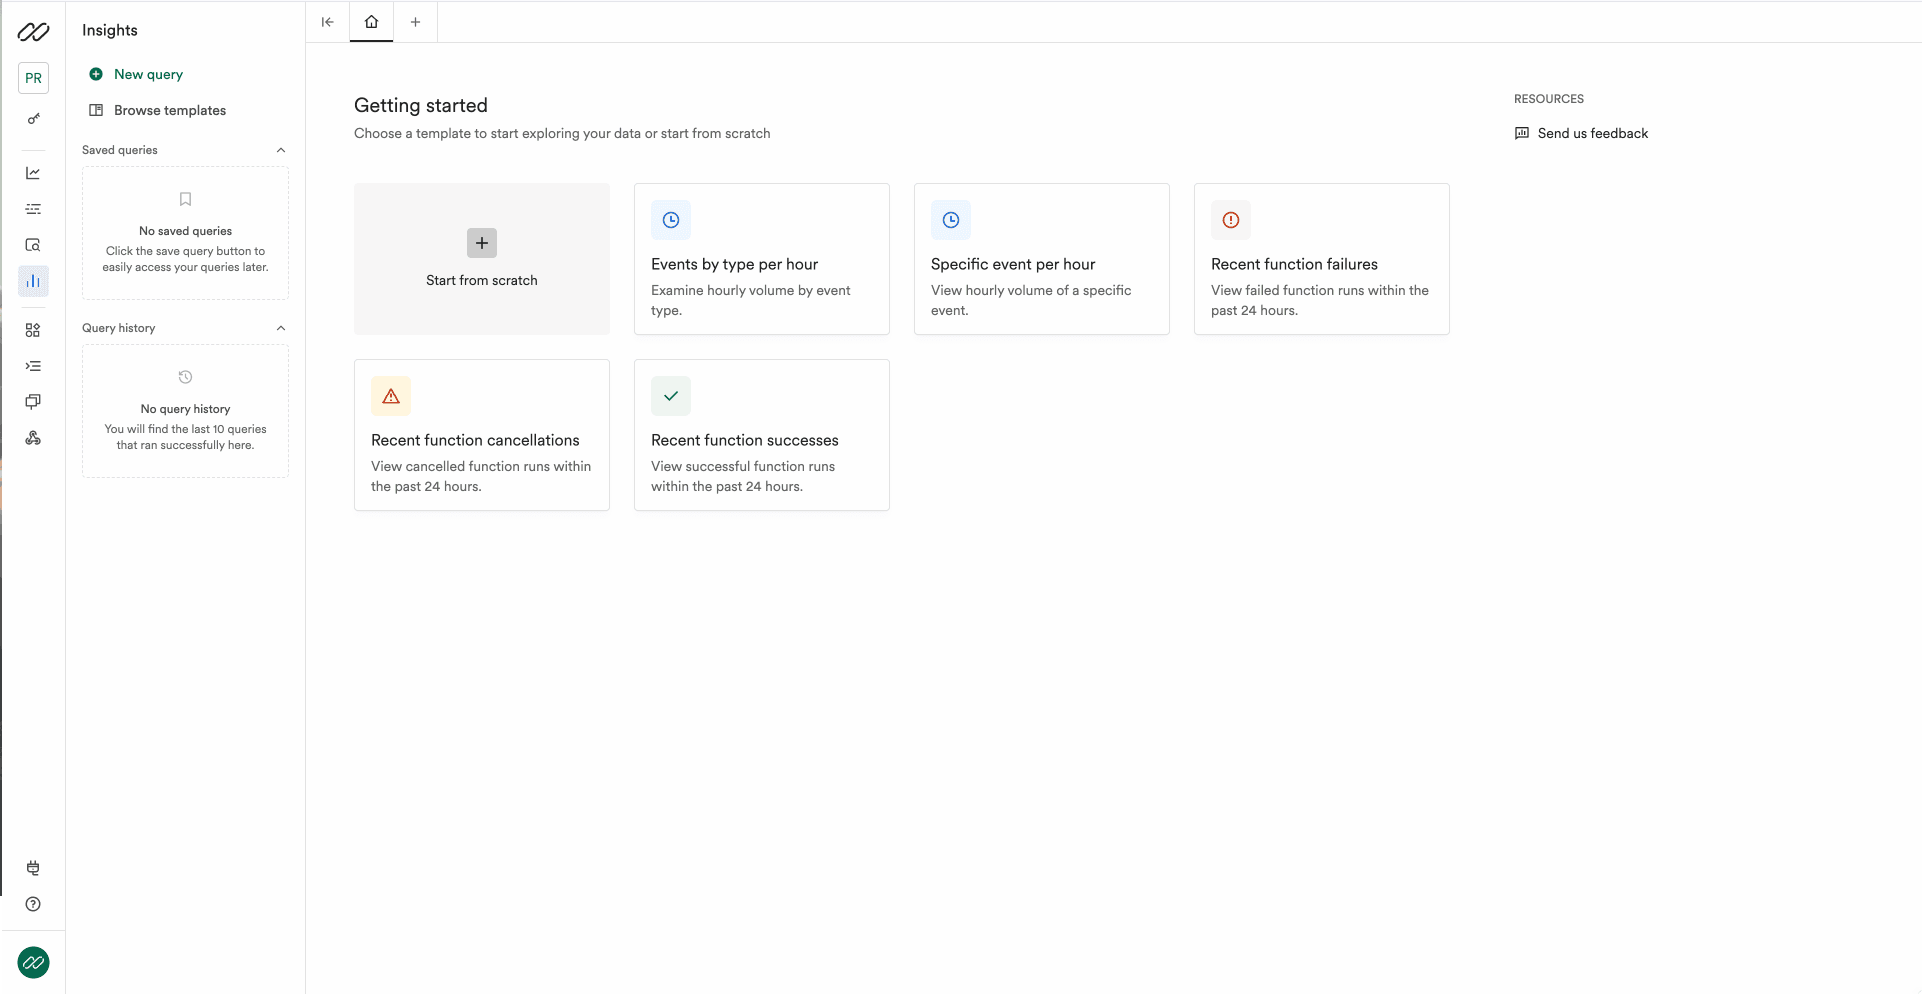
Task: Select the Runs list icon in sidebar
Action: tap(33, 209)
